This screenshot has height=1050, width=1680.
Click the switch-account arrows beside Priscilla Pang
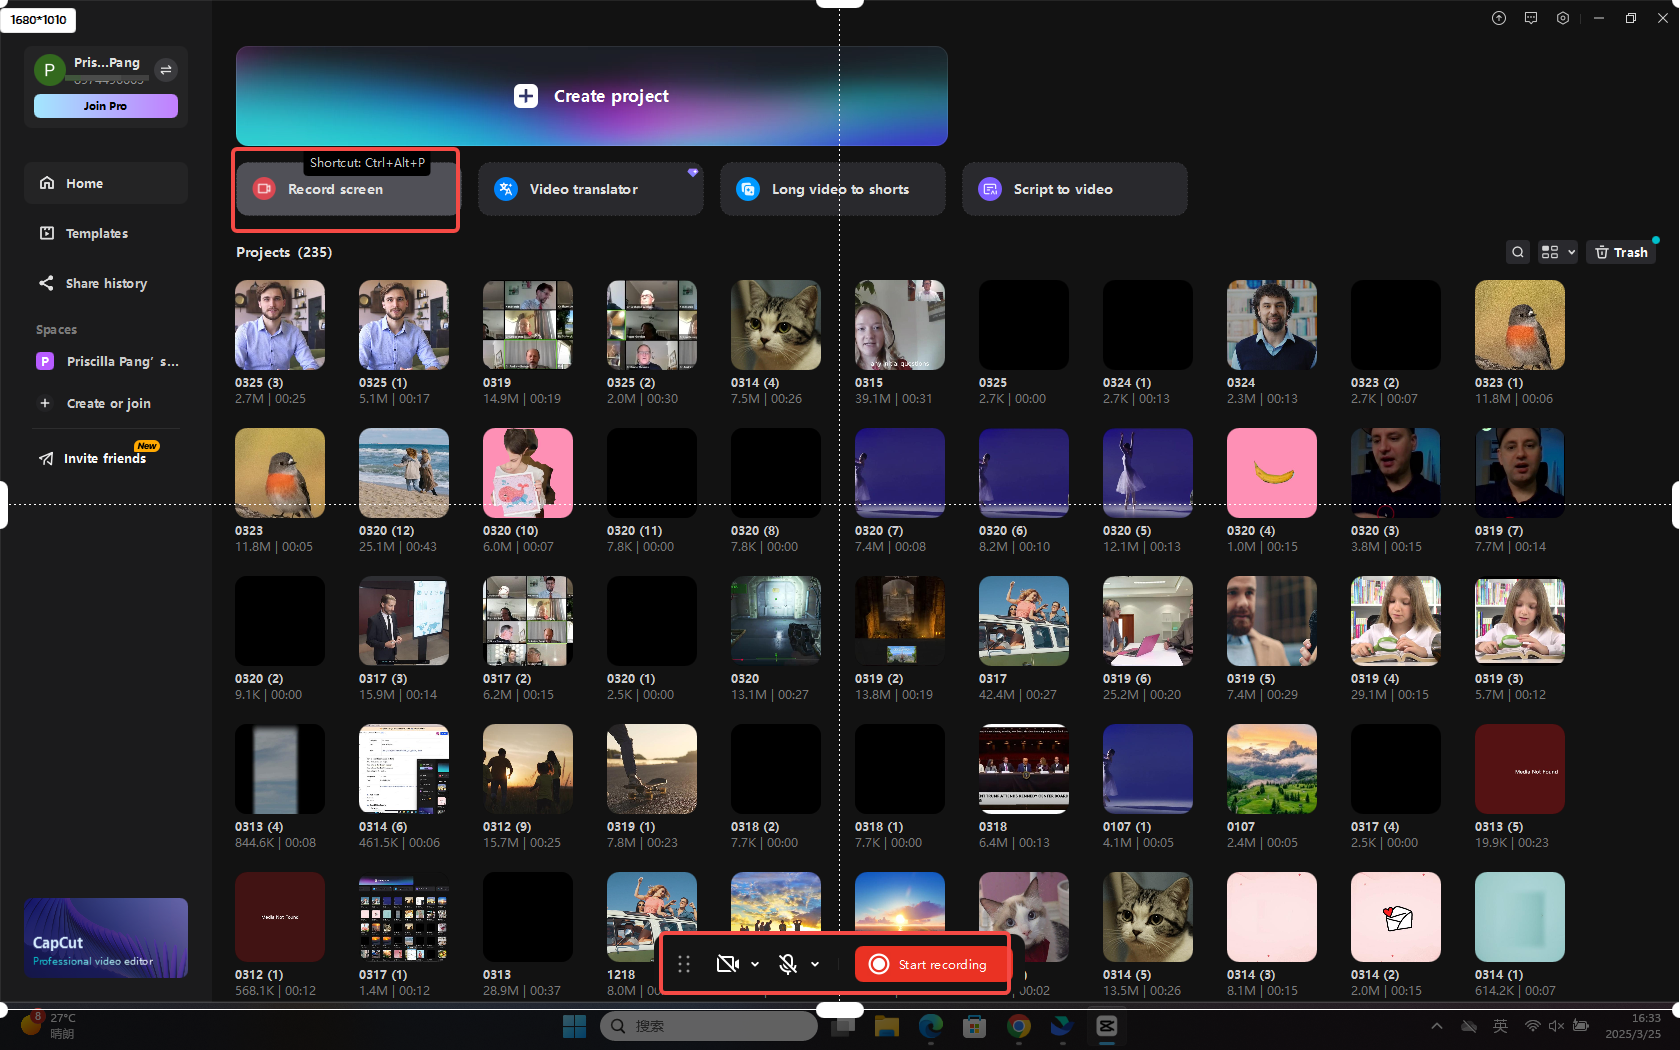[x=164, y=70]
